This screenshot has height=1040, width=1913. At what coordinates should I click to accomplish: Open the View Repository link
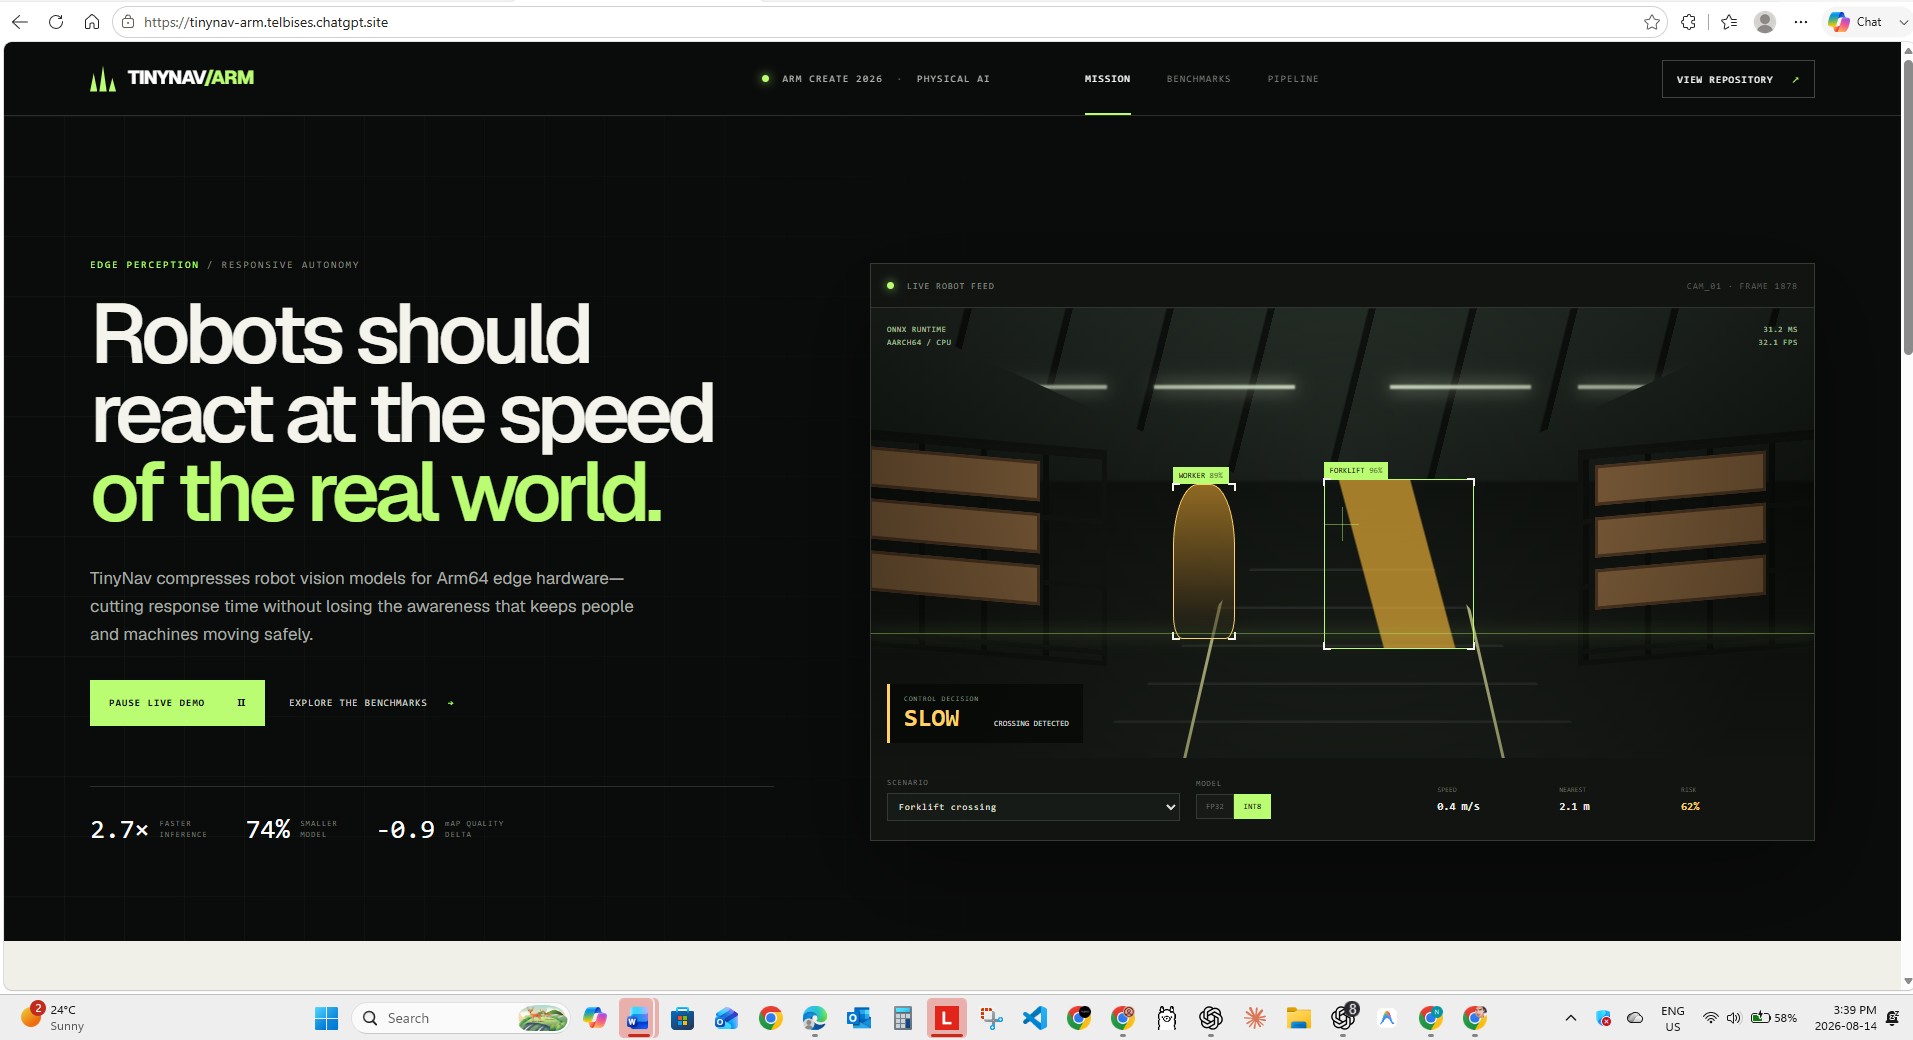(1738, 79)
